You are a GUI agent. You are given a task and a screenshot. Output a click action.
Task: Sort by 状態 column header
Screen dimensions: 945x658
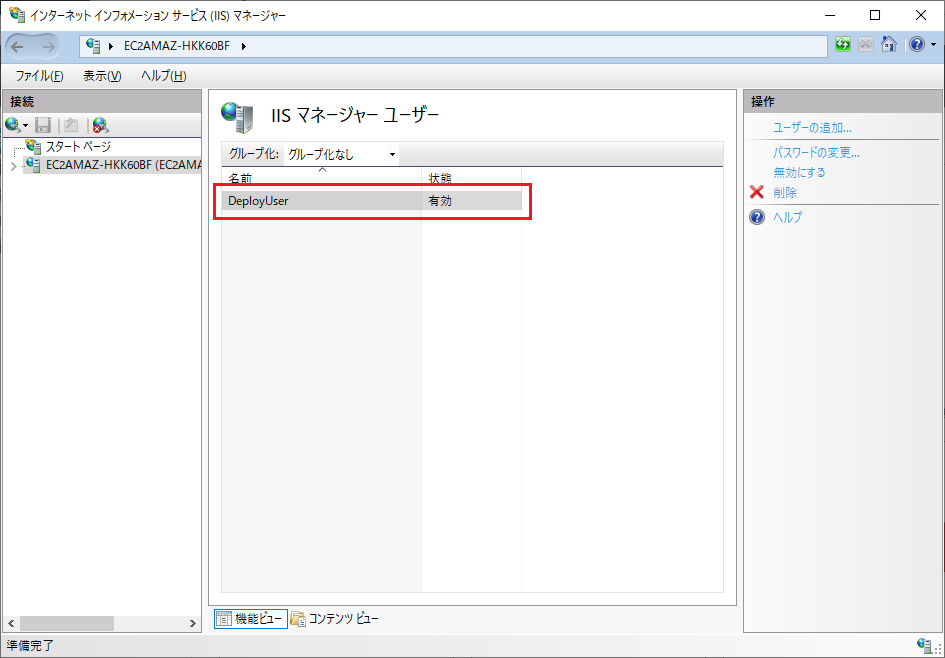[x=471, y=178]
